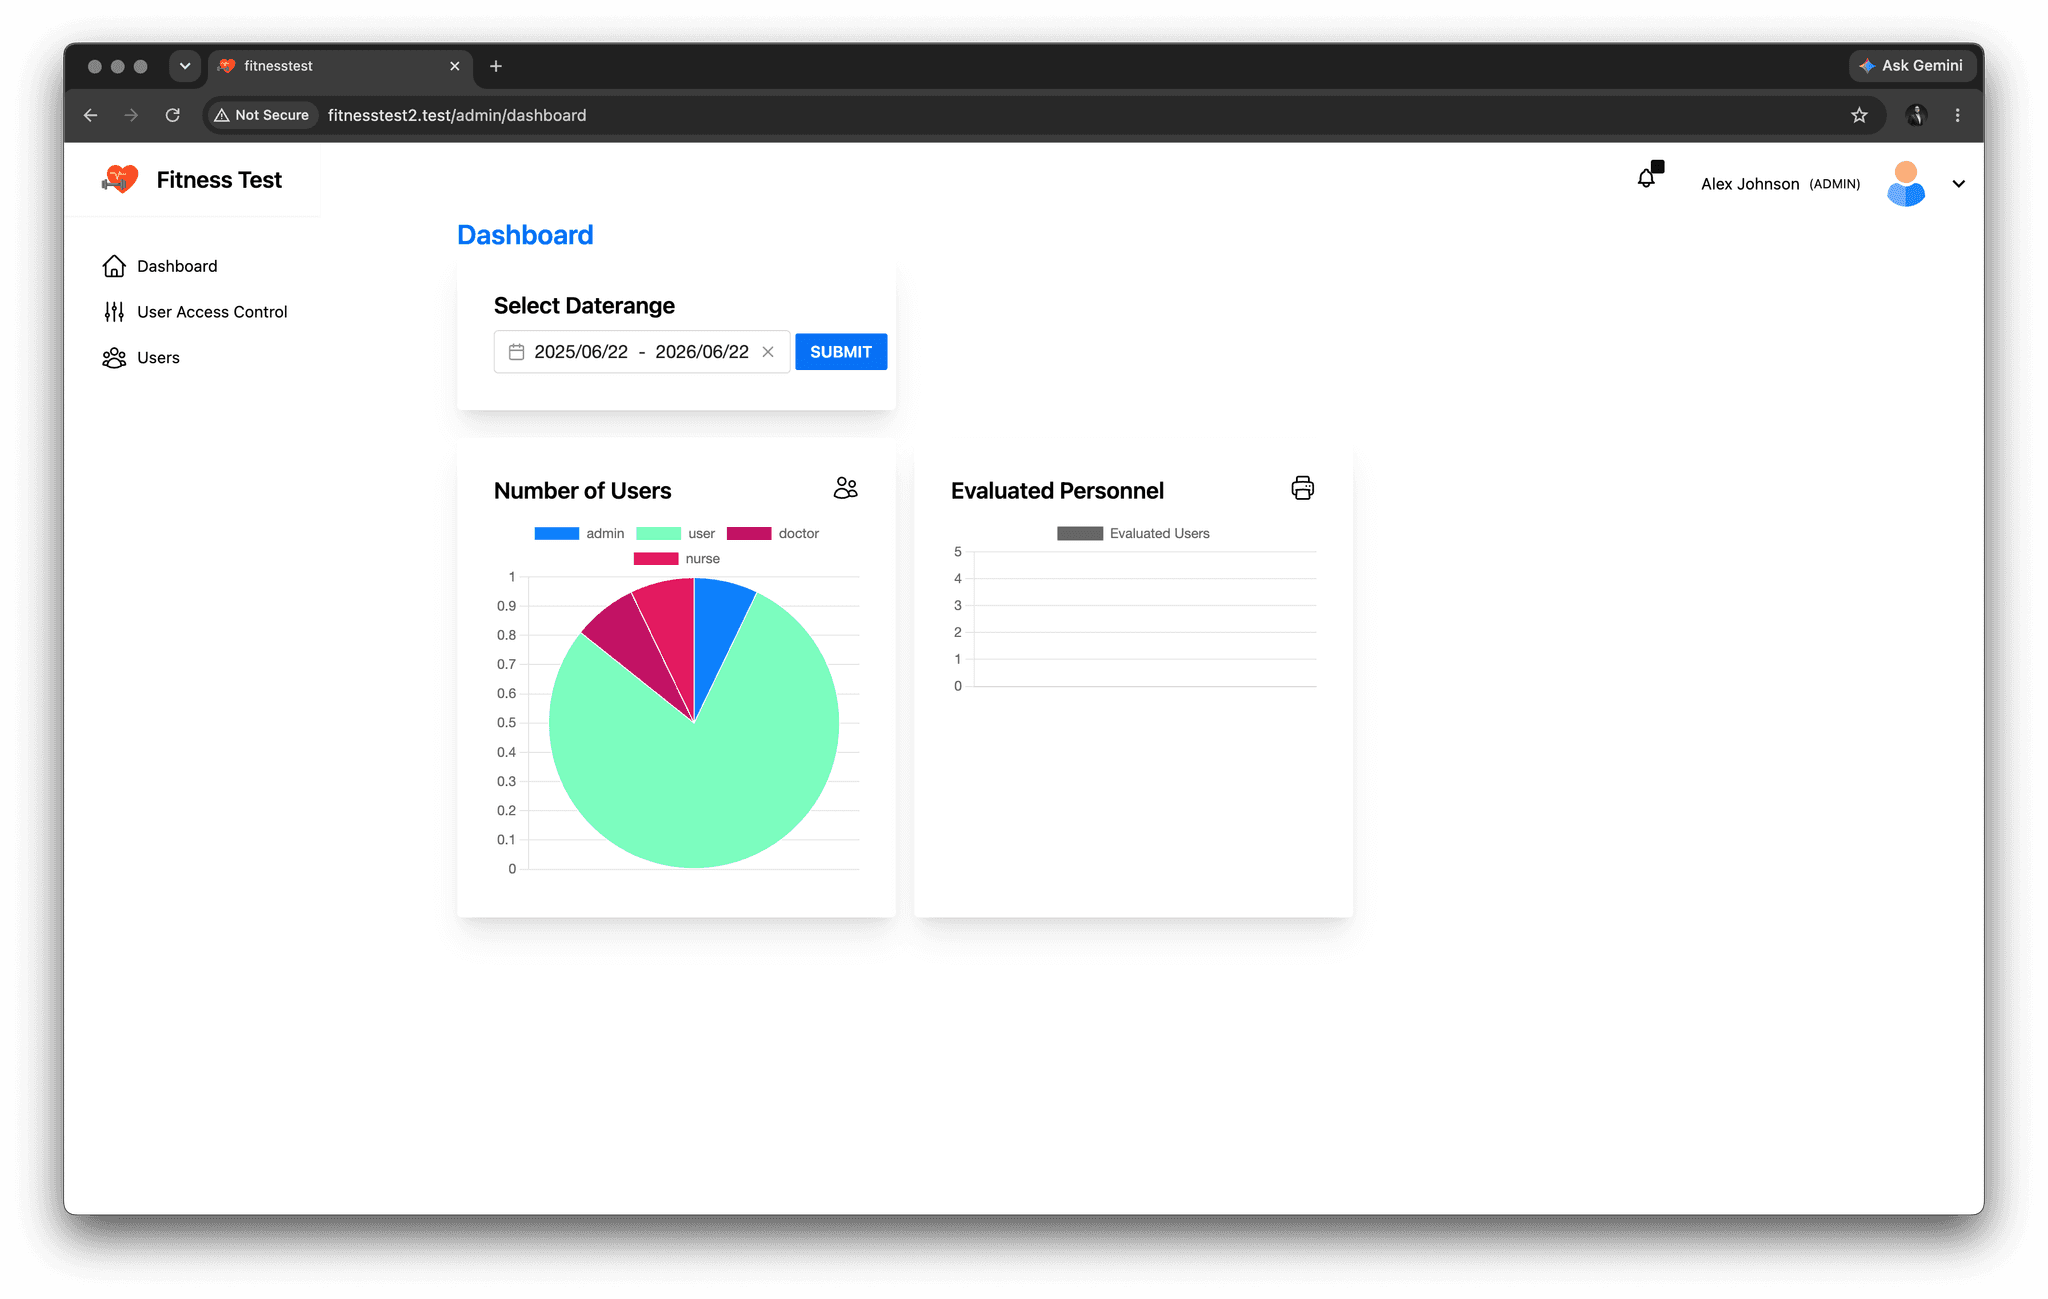Click the Fitness Test heart logo
Image resolution: width=2048 pixels, height=1299 pixels.
pyautogui.click(x=120, y=180)
